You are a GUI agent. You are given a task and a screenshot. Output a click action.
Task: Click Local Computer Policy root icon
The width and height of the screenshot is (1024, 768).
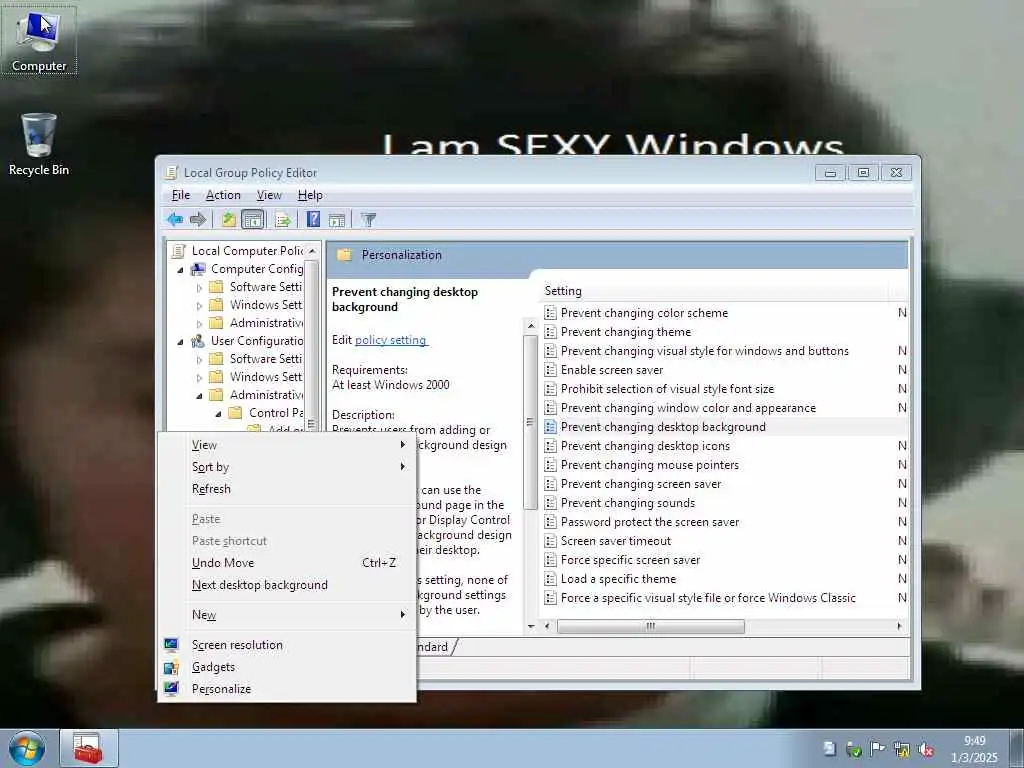[178, 251]
